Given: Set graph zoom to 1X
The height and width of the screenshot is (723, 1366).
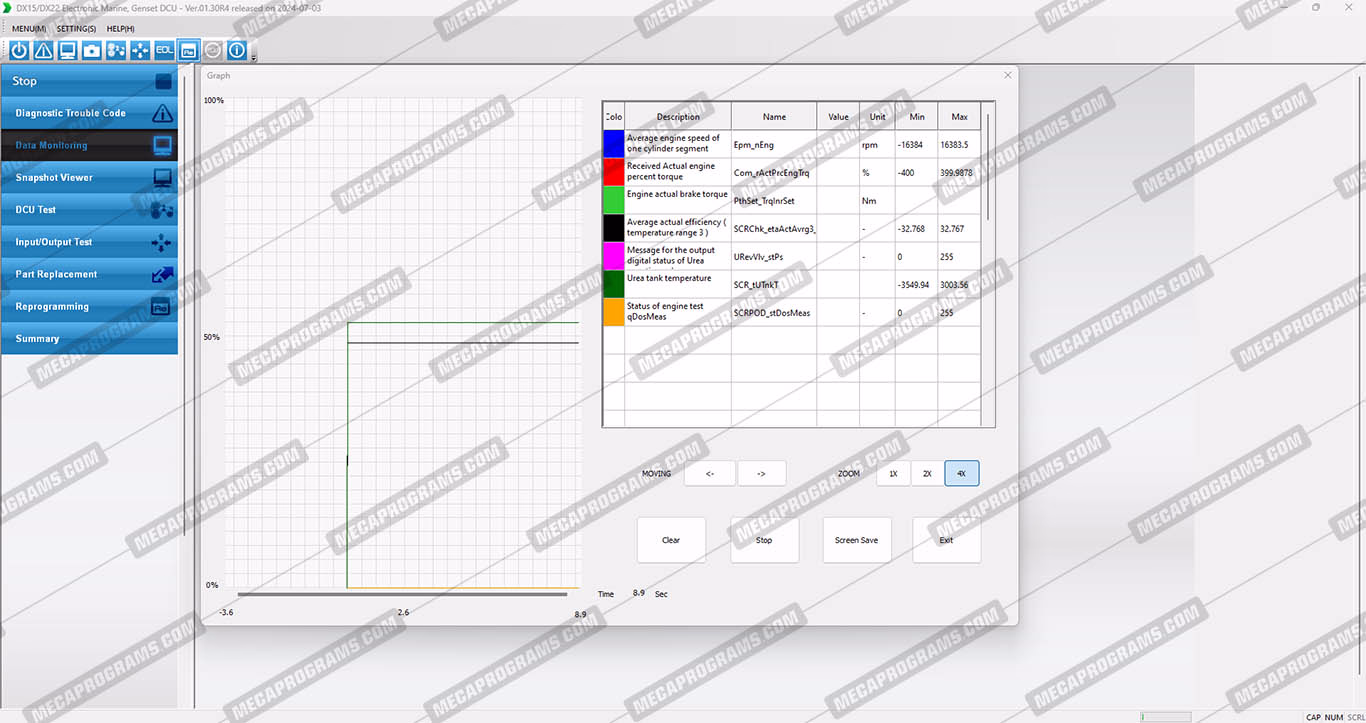Looking at the screenshot, I should coord(893,474).
